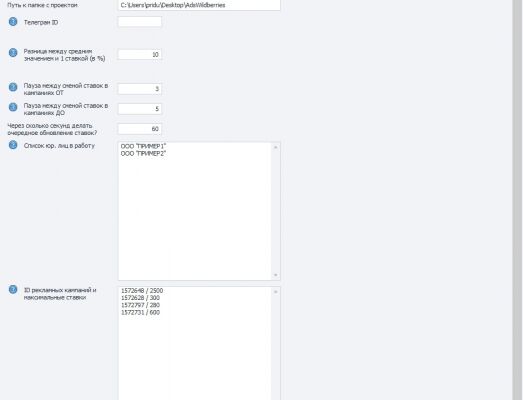
Task: Select the row 1572797 / 280
Action: tap(140, 305)
